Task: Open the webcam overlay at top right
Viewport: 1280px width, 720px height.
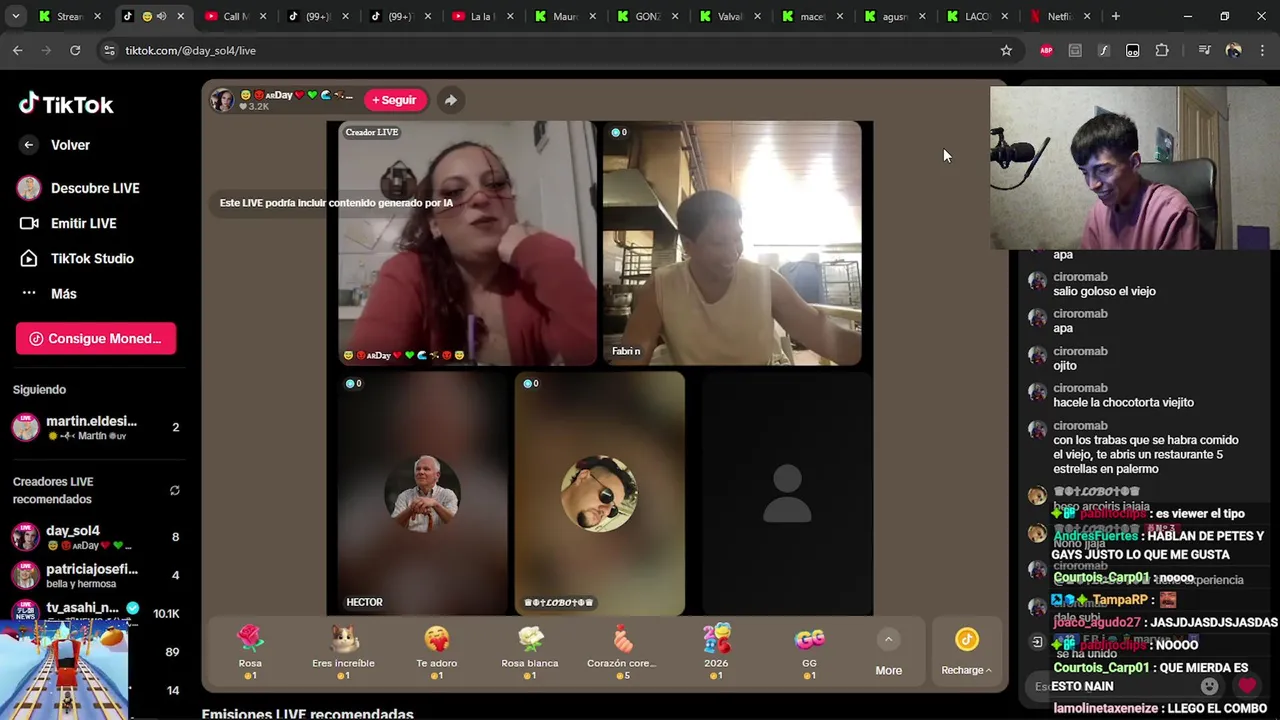Action: (1134, 167)
